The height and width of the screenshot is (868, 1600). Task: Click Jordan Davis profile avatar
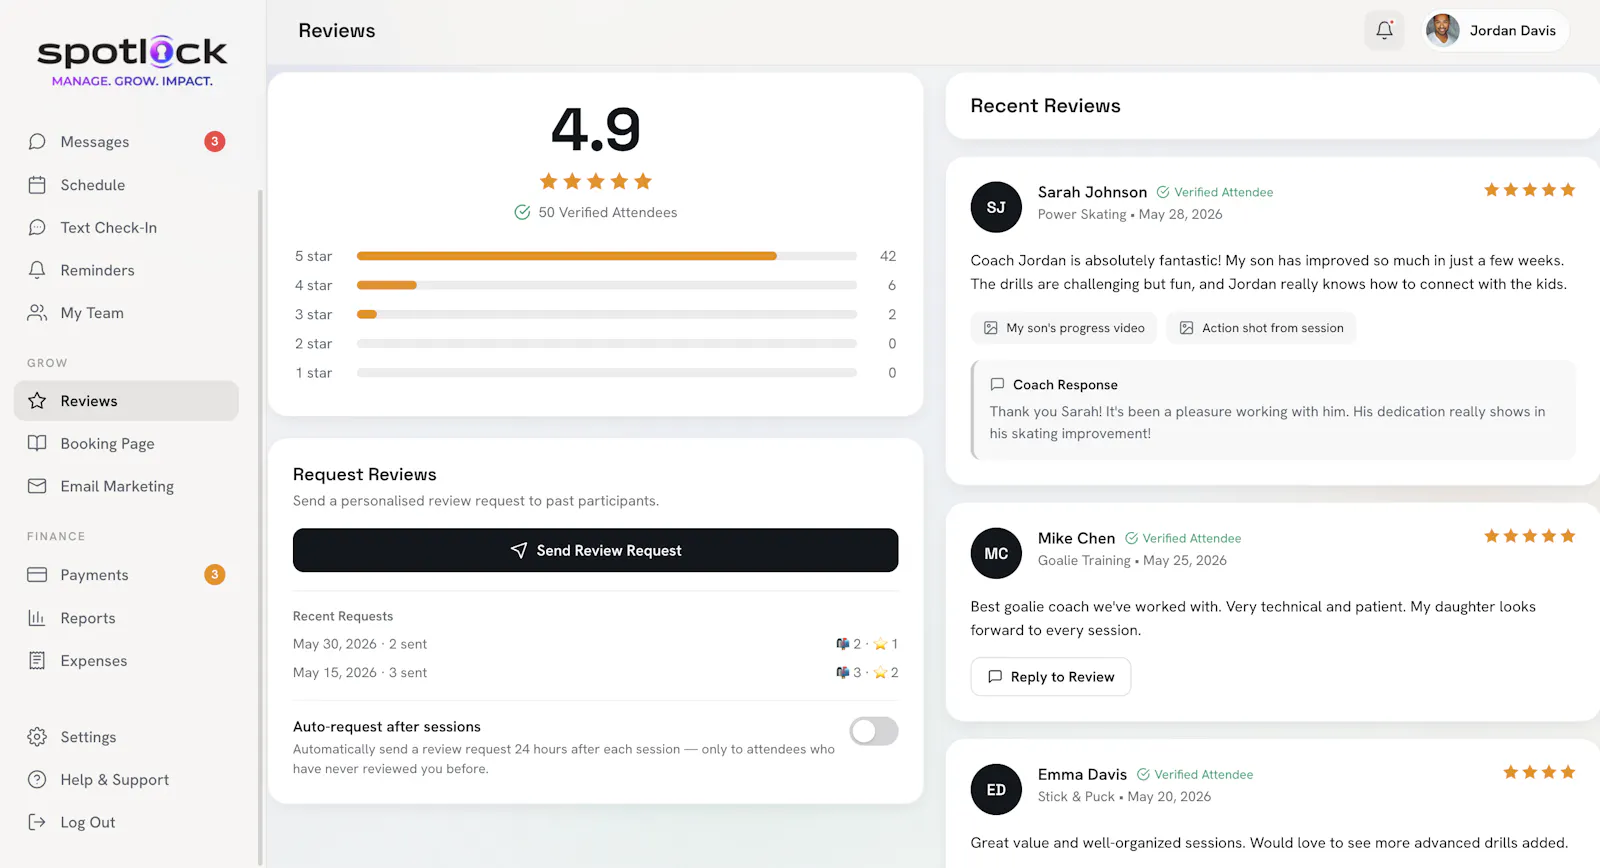(1442, 30)
